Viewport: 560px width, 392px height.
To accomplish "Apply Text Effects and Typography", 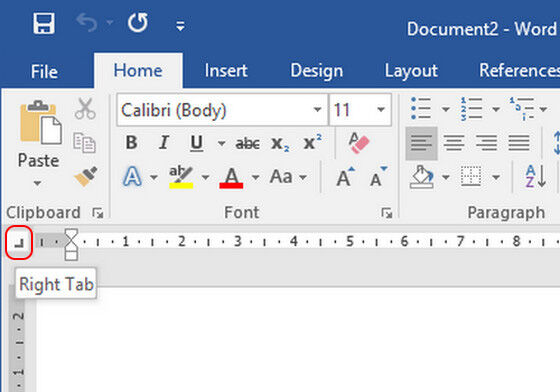I will click(132, 177).
